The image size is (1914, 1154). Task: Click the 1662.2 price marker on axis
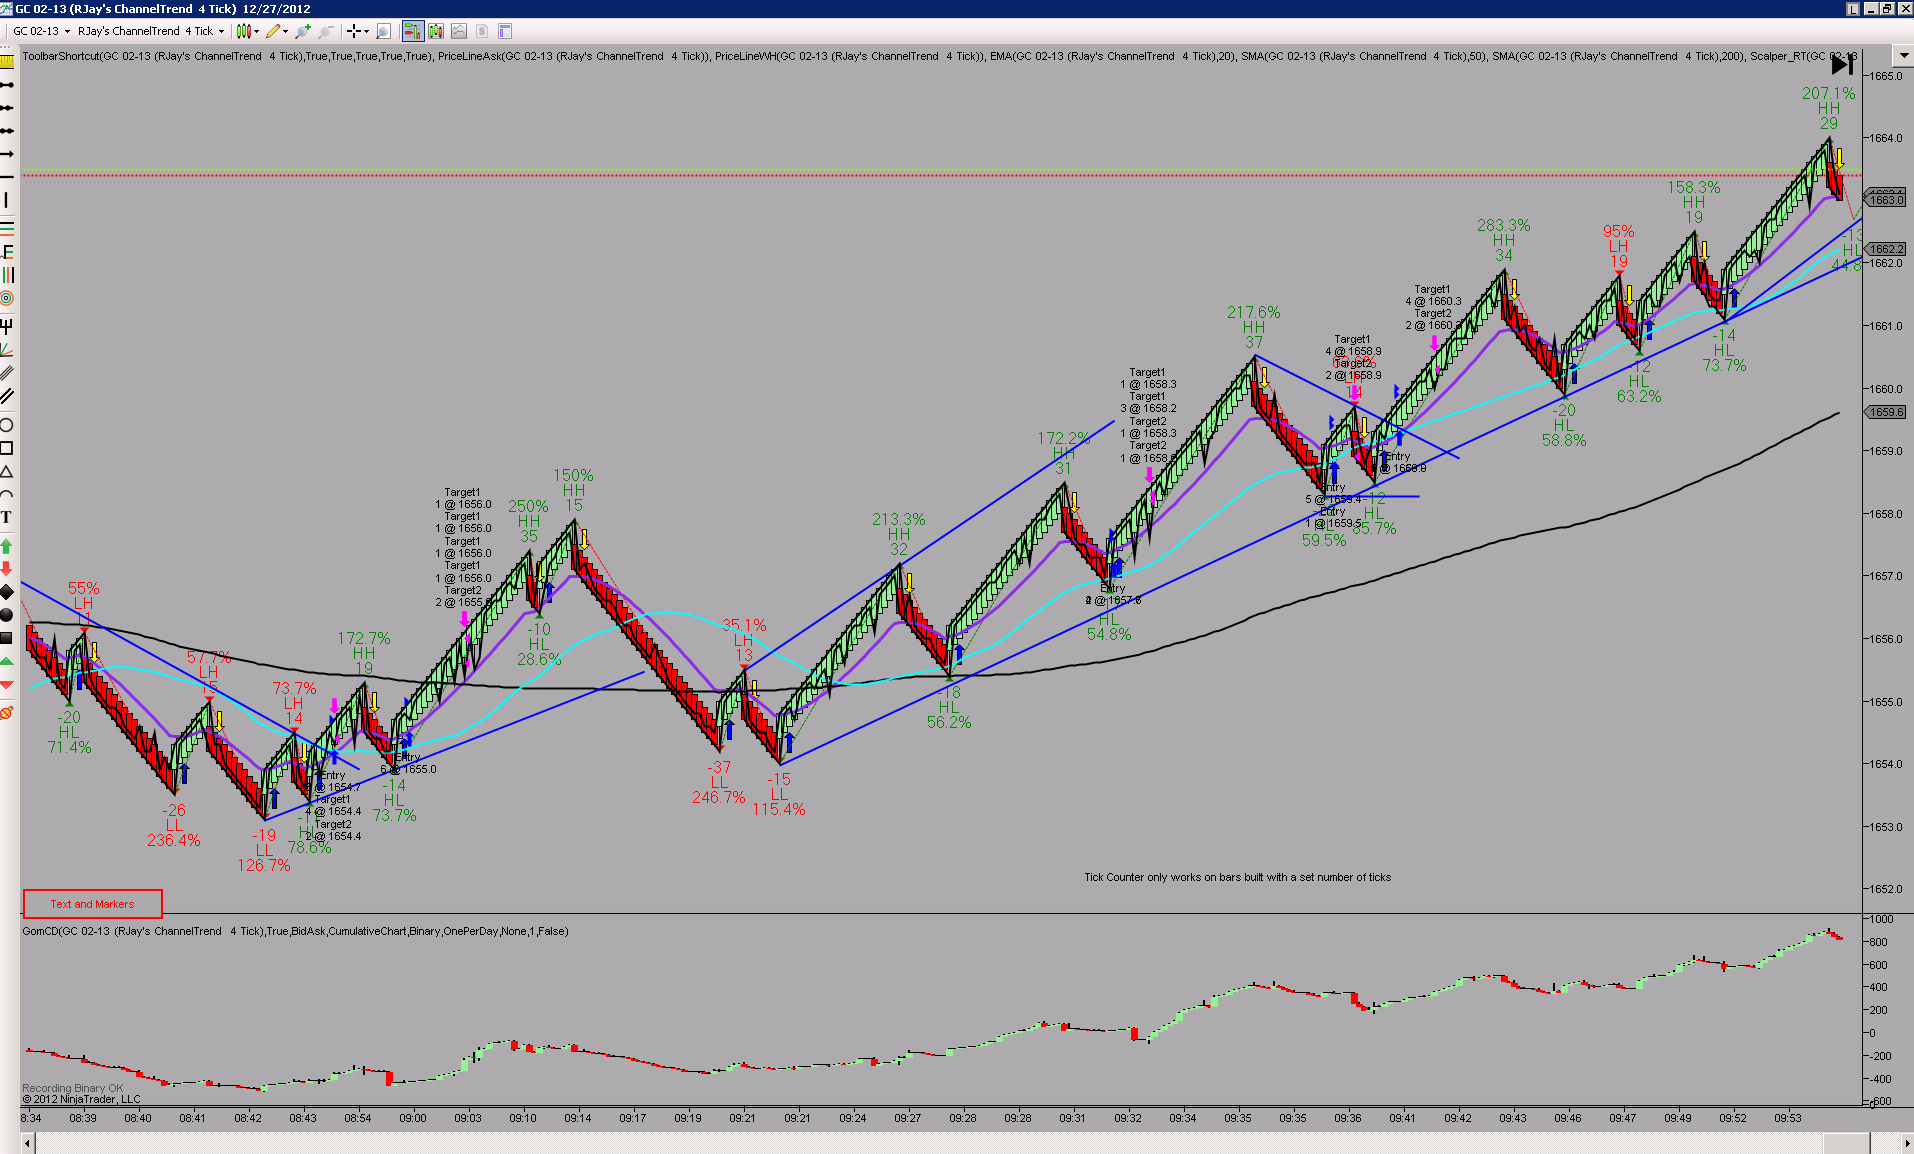pyautogui.click(x=1887, y=249)
